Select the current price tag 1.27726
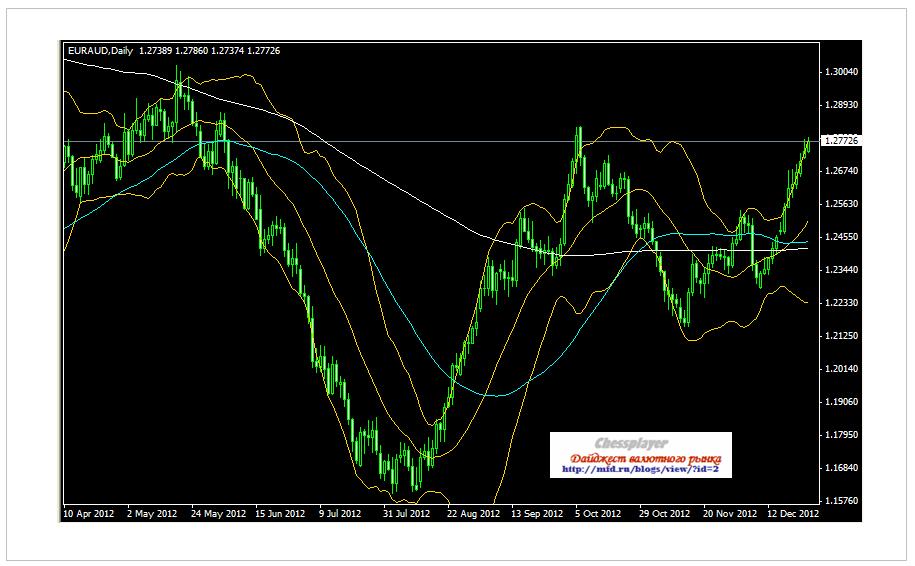This screenshot has height=566, width=915. click(x=841, y=141)
